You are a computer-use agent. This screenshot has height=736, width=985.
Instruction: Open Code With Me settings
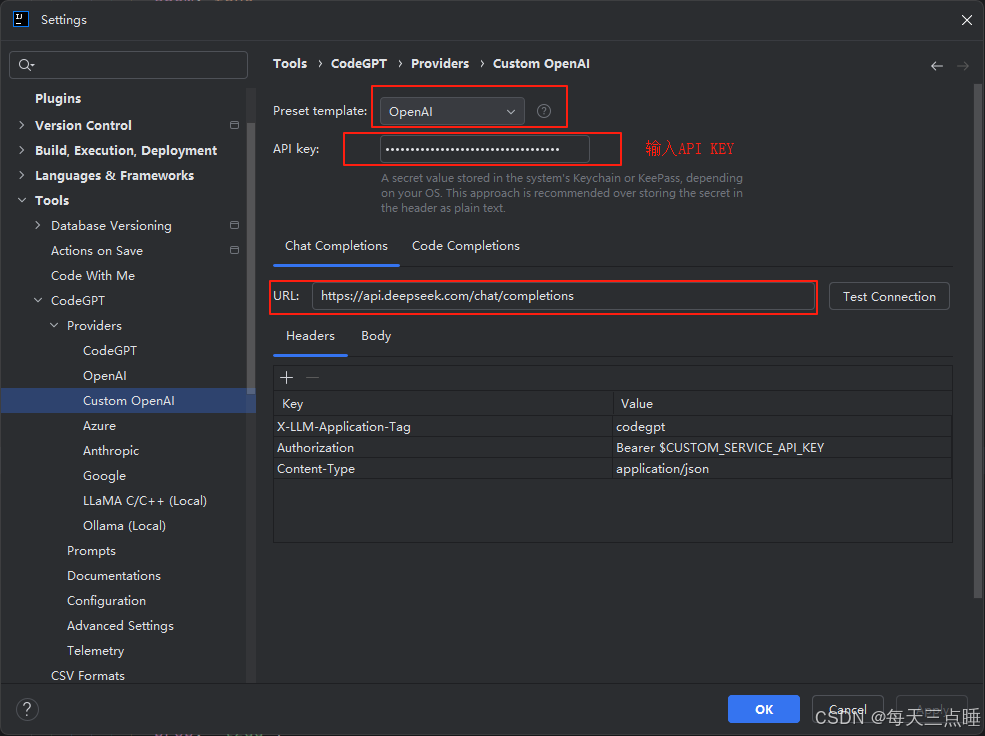click(93, 276)
